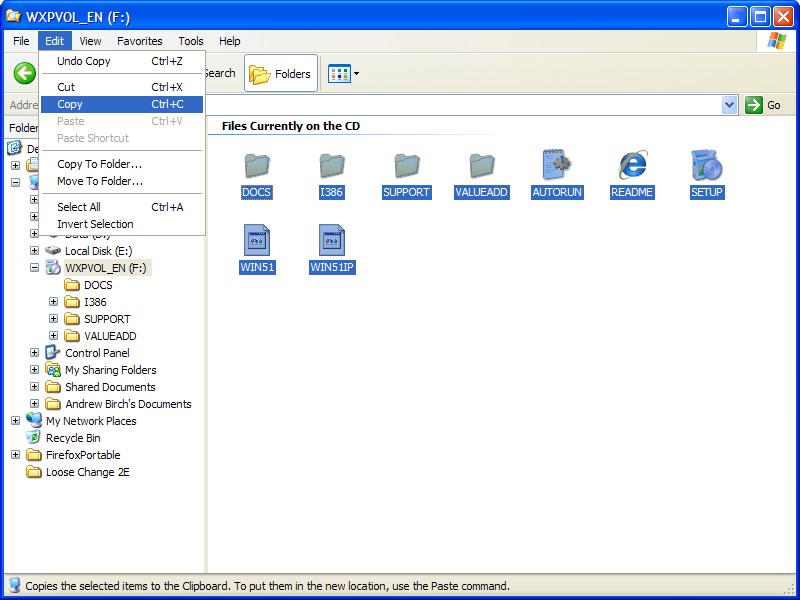Click the green Go arrow button
Screen dimensions: 800x600
pyautogui.click(x=754, y=105)
